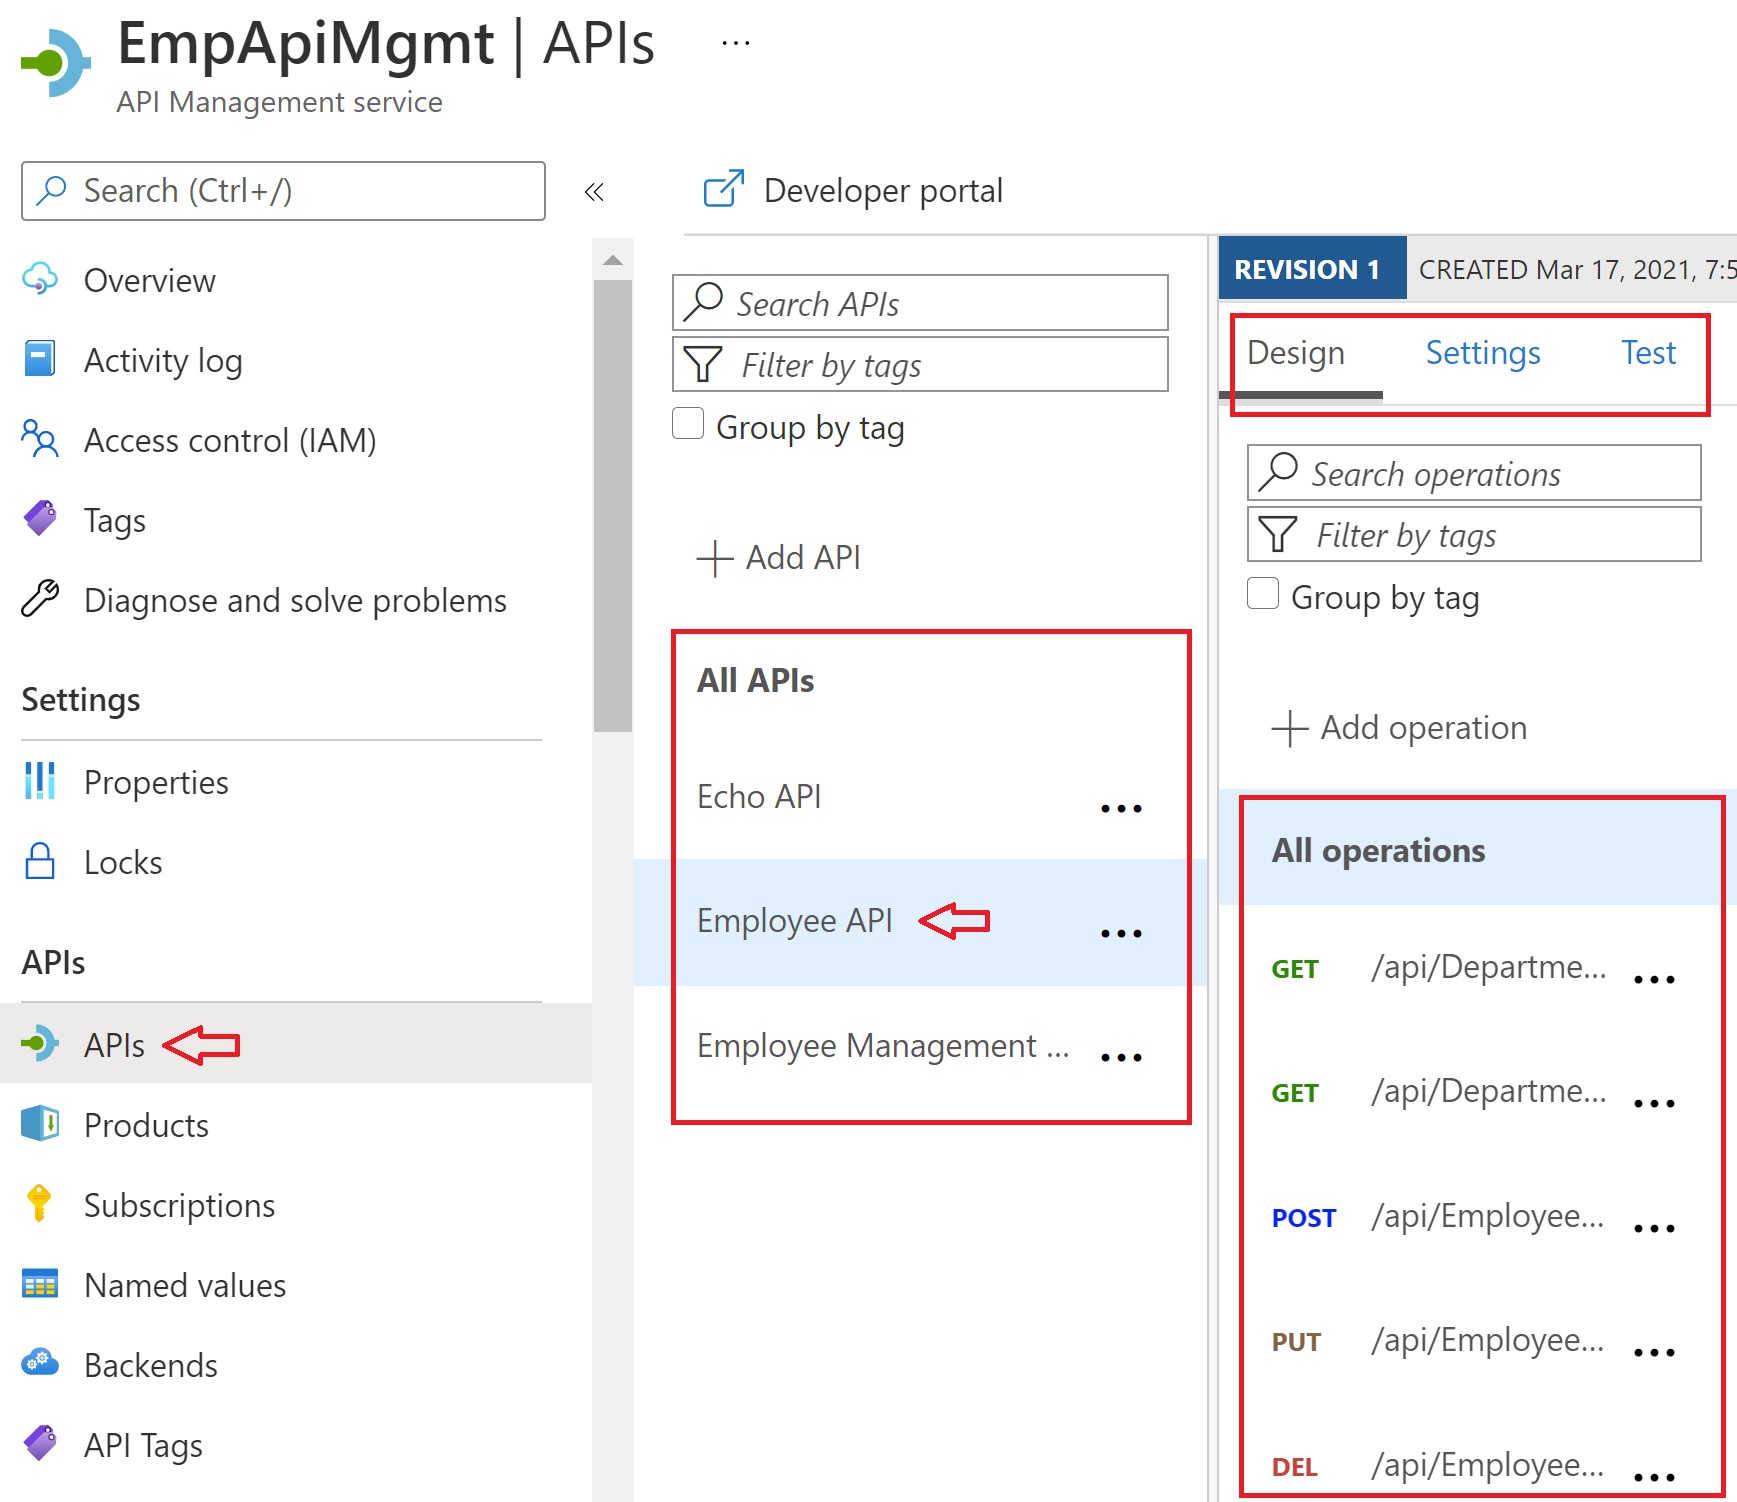The image size is (1737, 1502).
Task: Click the Developer portal external icon
Action: pos(724,188)
